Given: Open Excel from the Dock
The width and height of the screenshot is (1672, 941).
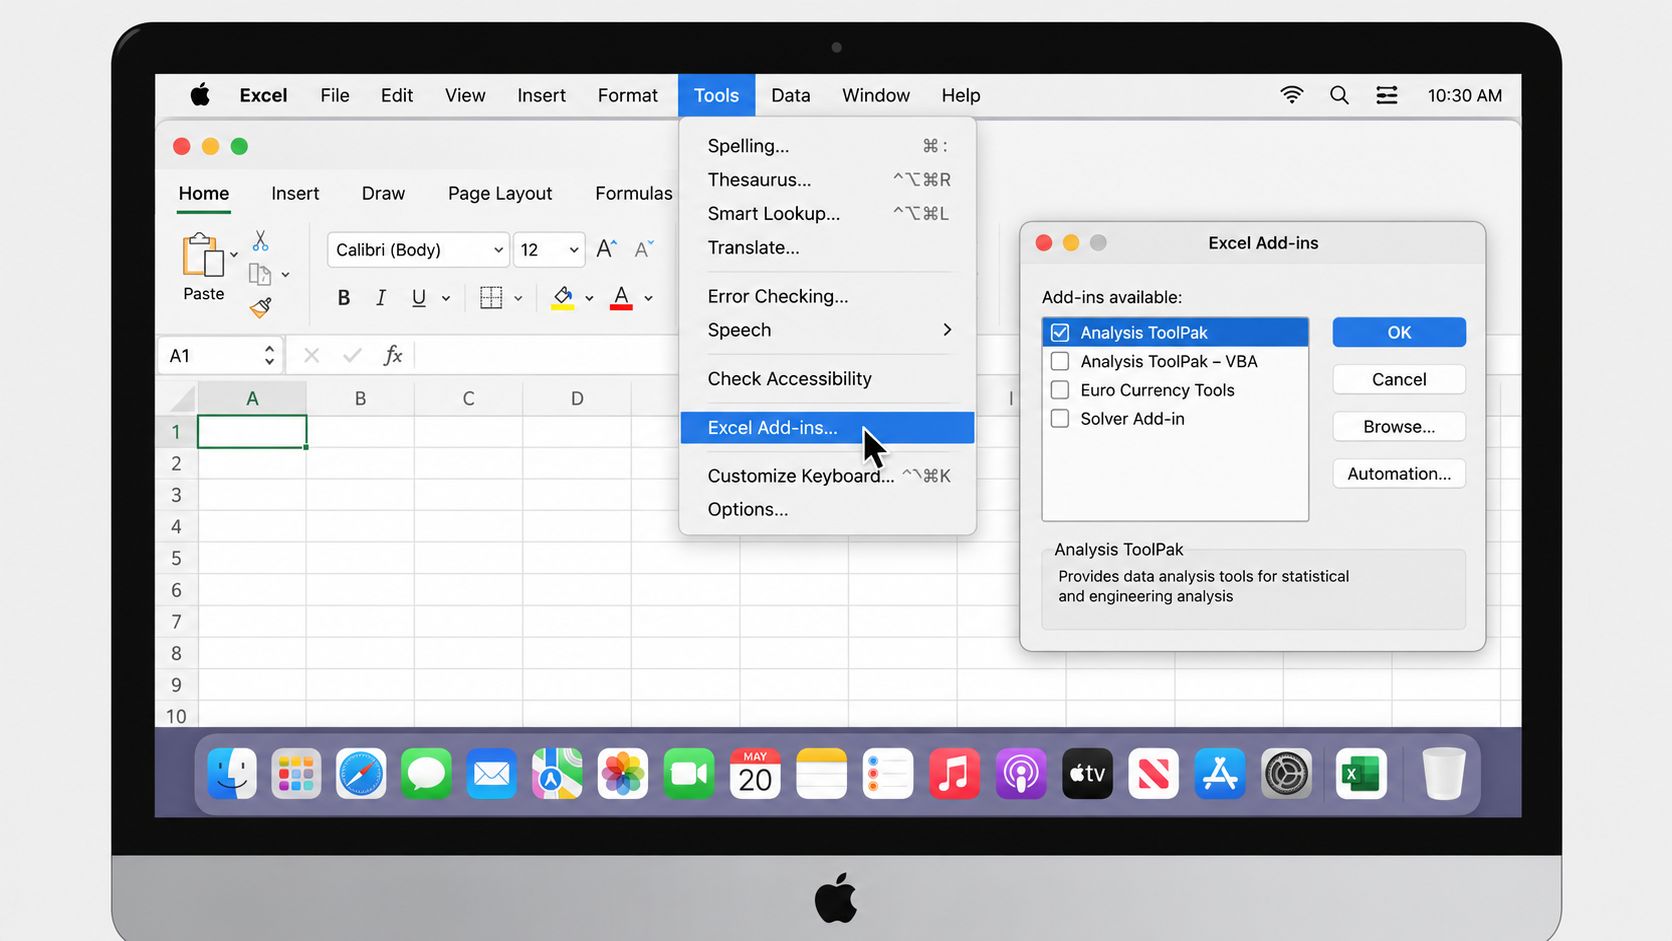Looking at the screenshot, I should click(x=1361, y=773).
